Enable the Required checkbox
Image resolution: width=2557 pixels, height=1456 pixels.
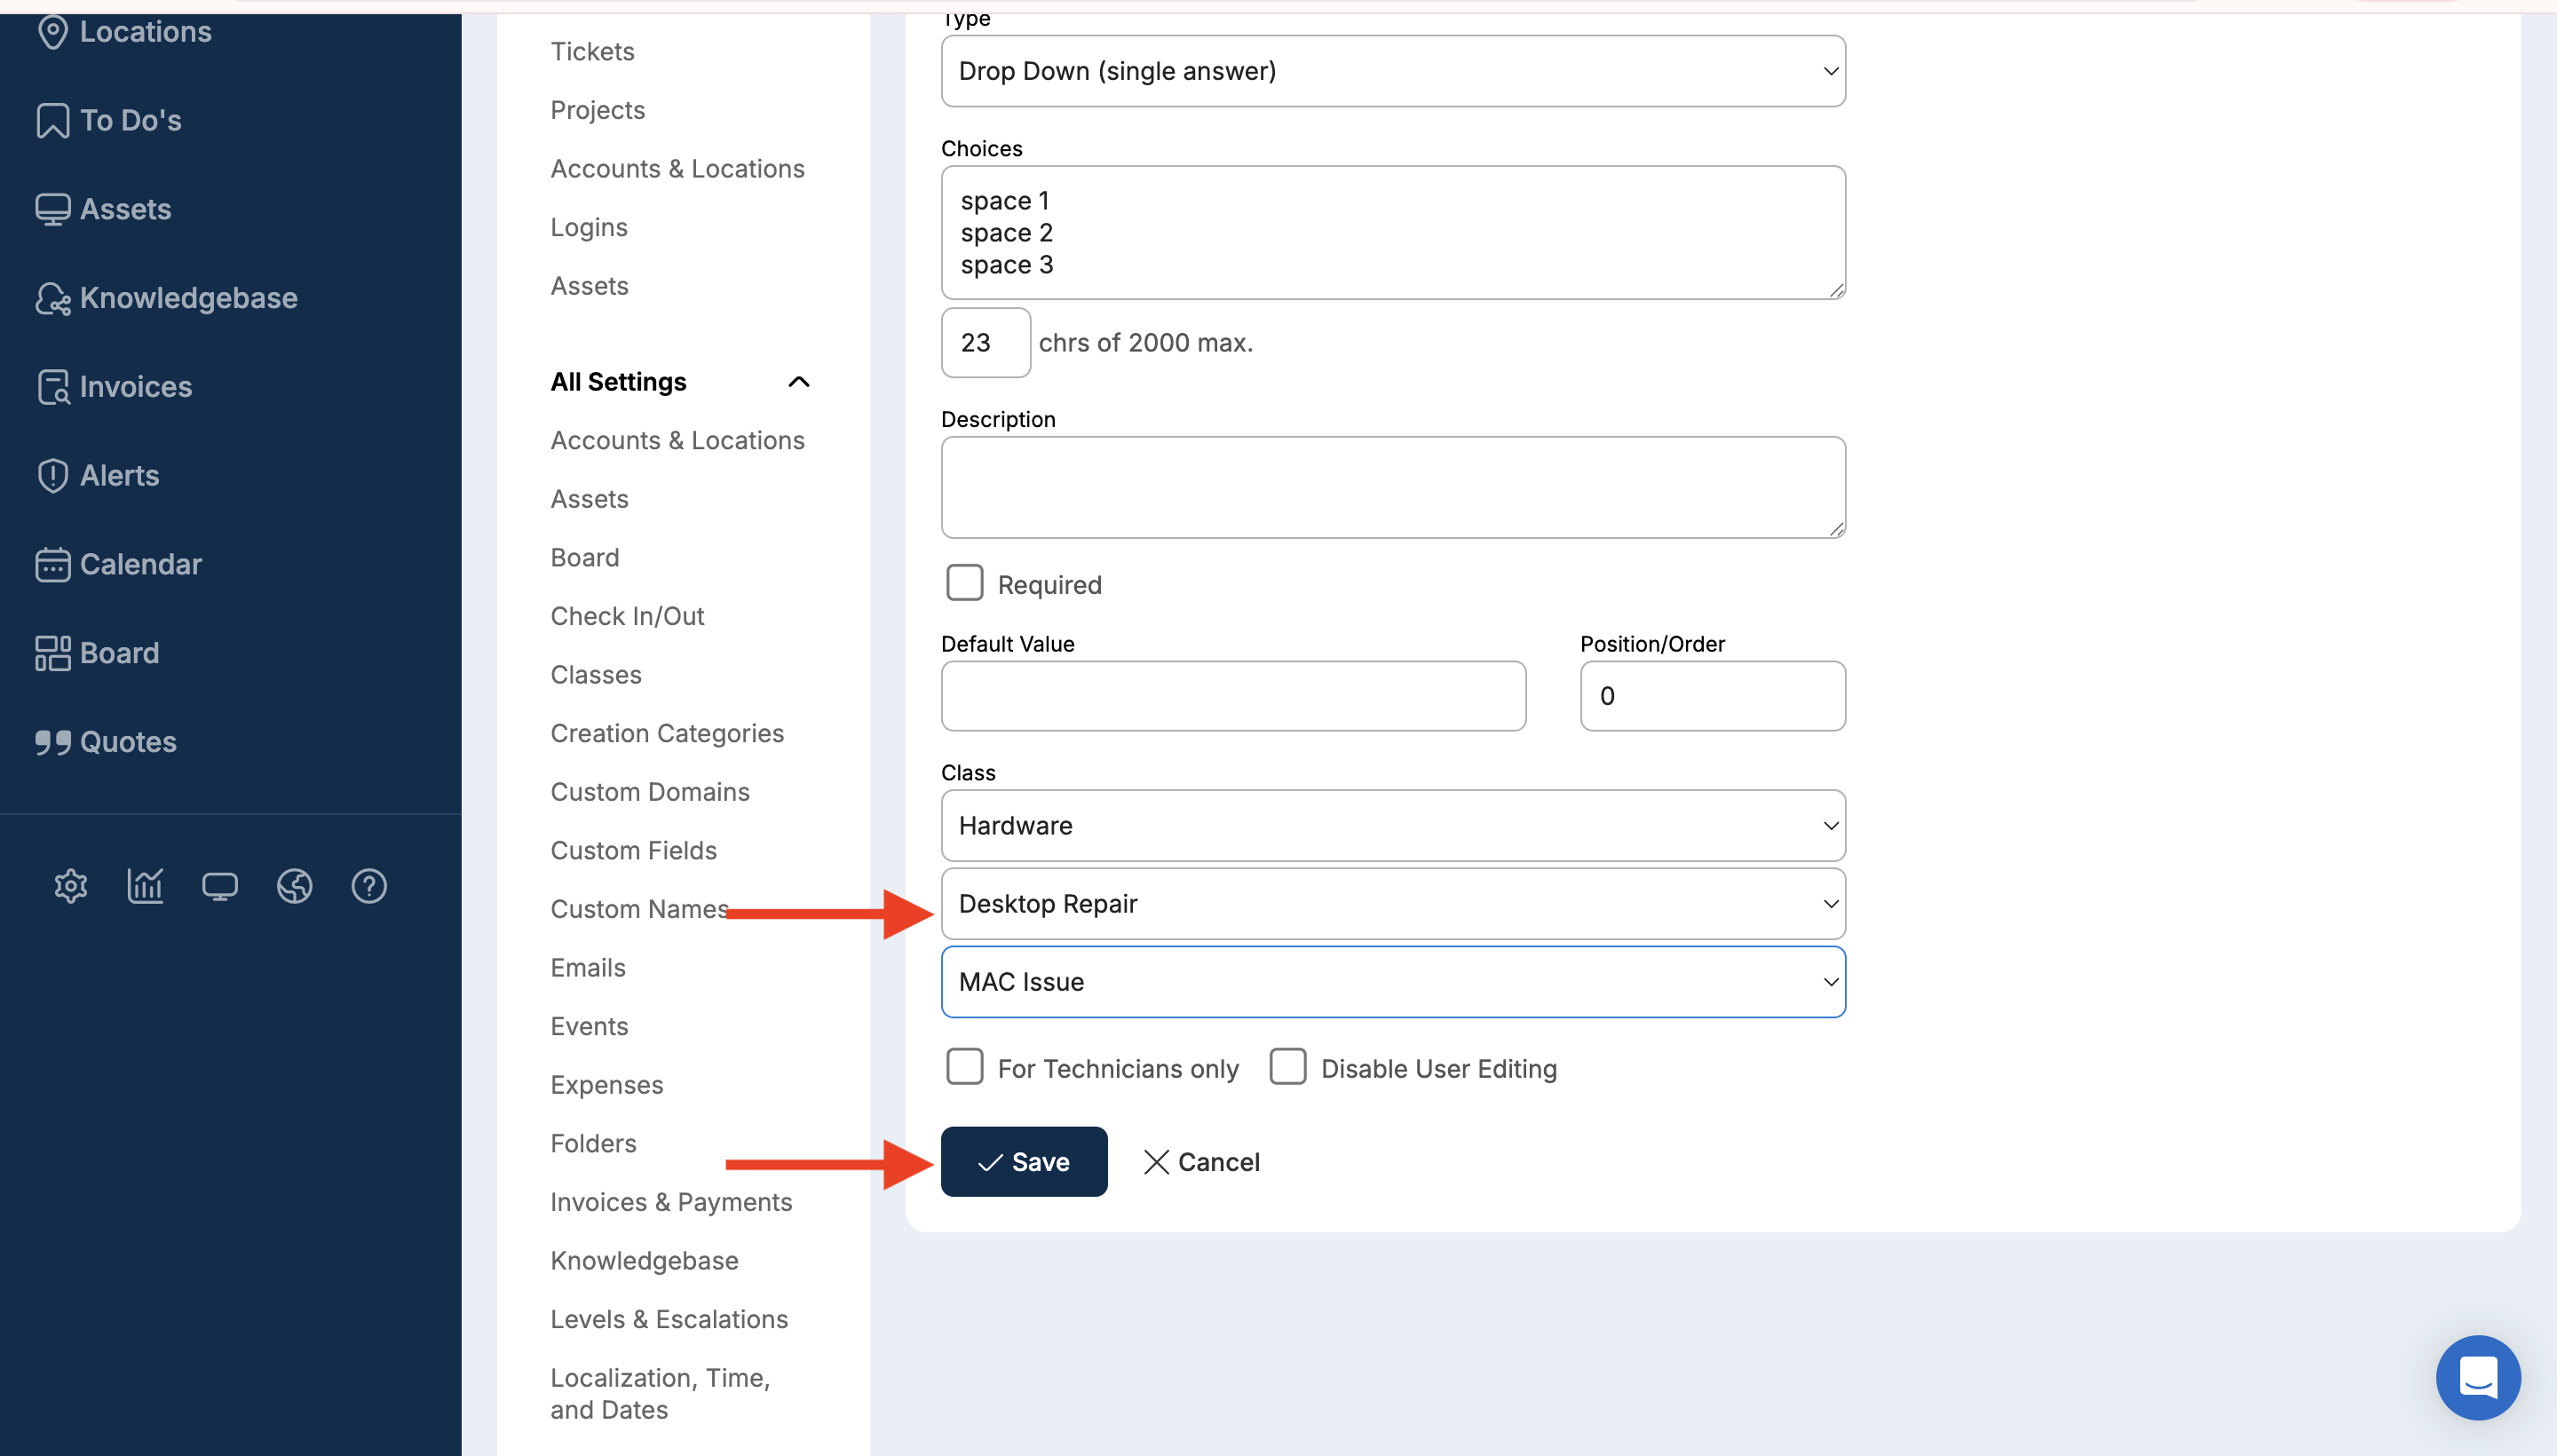click(x=965, y=583)
